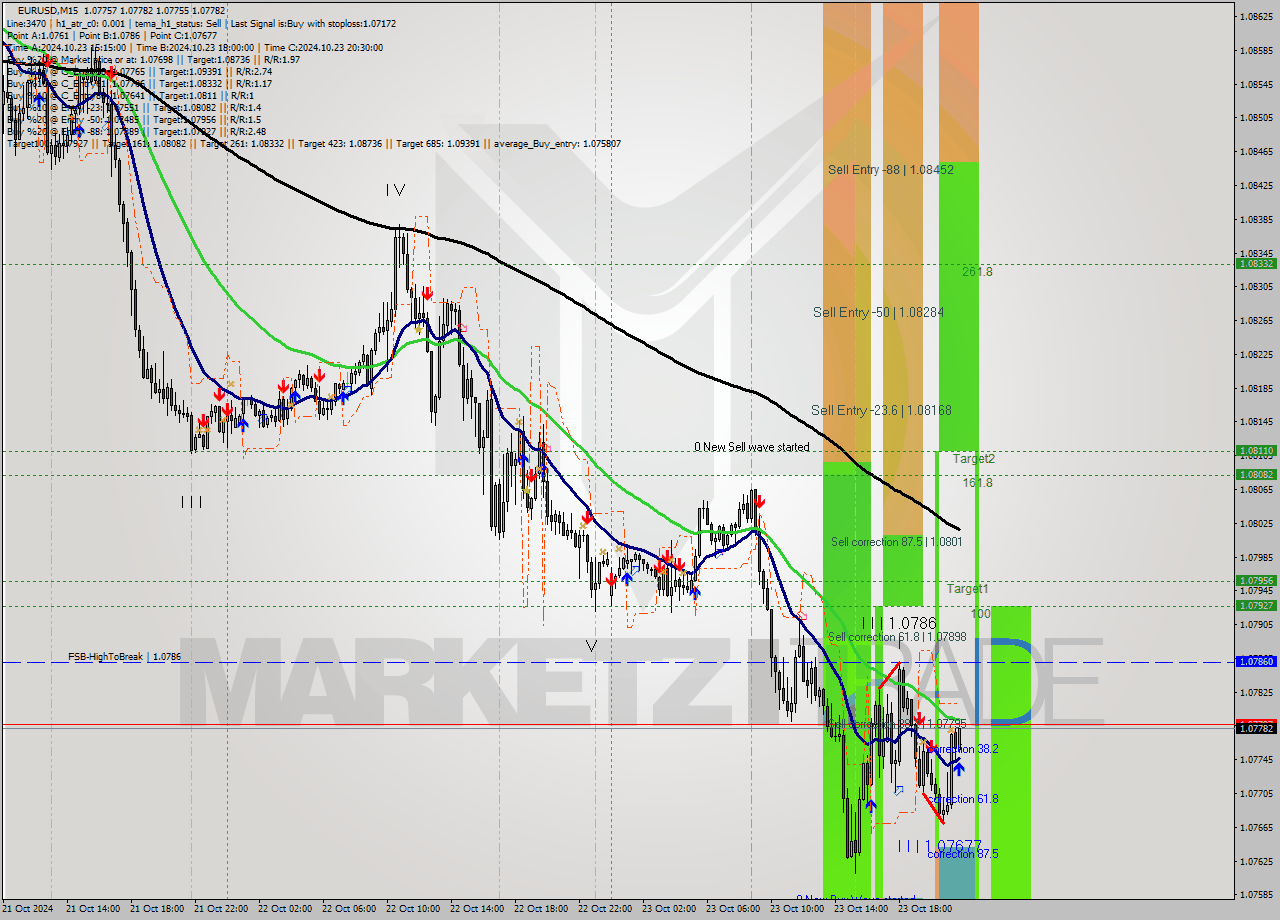Select the 'I I I 1.0786' wave label
Screen dimensions: 1280x920
tap(899, 623)
